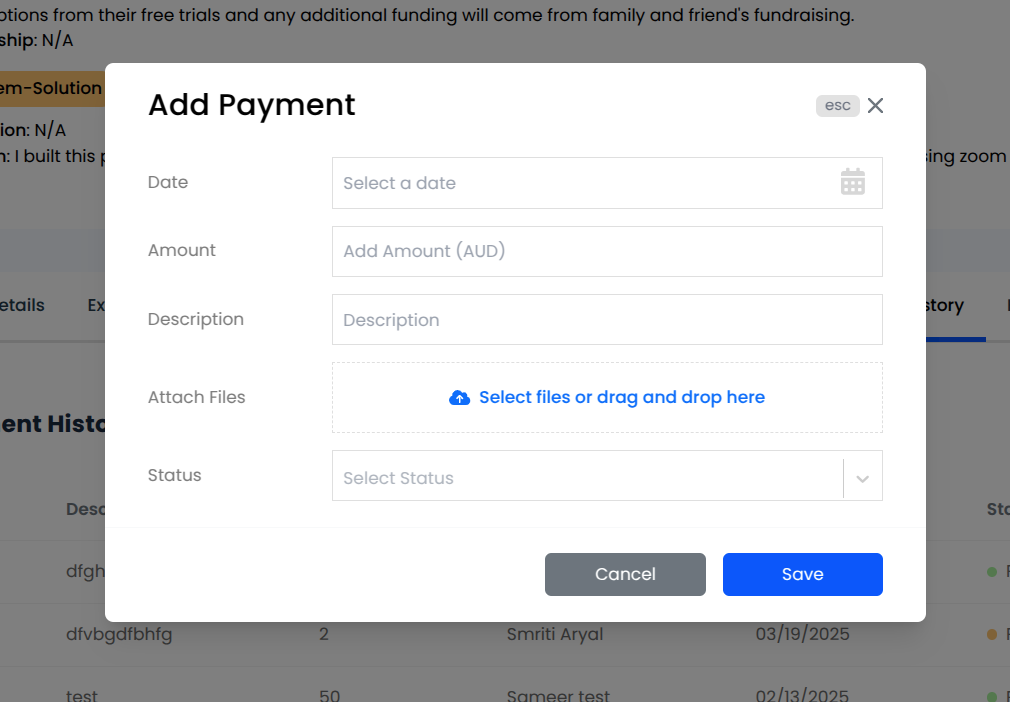Click inside the Description text field

pos(600,319)
